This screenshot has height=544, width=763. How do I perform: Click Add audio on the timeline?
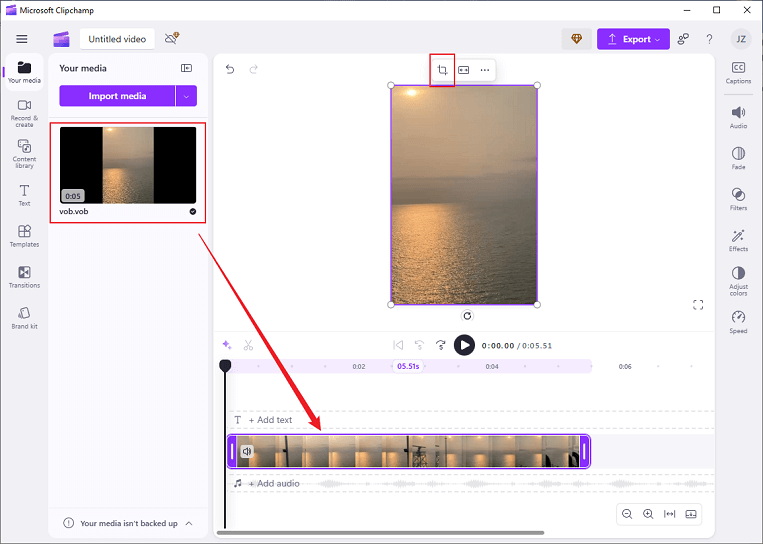pos(274,483)
